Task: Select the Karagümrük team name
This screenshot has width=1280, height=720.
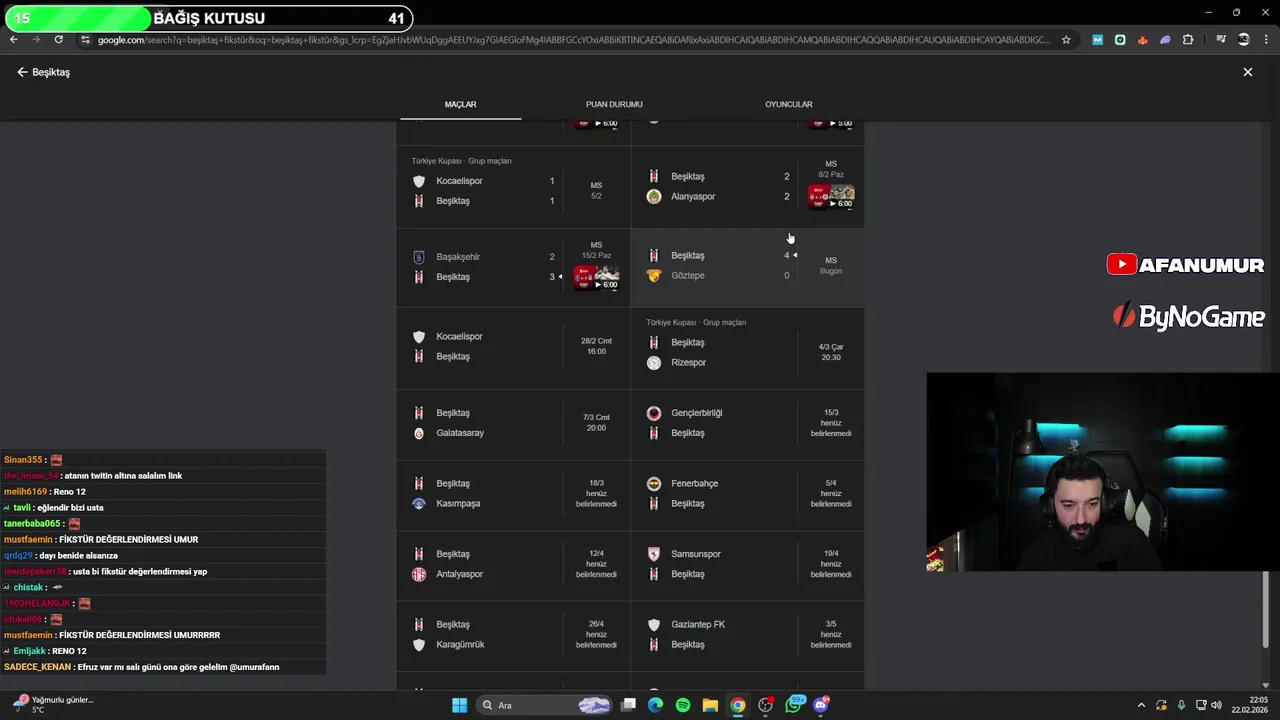Action: pos(460,644)
